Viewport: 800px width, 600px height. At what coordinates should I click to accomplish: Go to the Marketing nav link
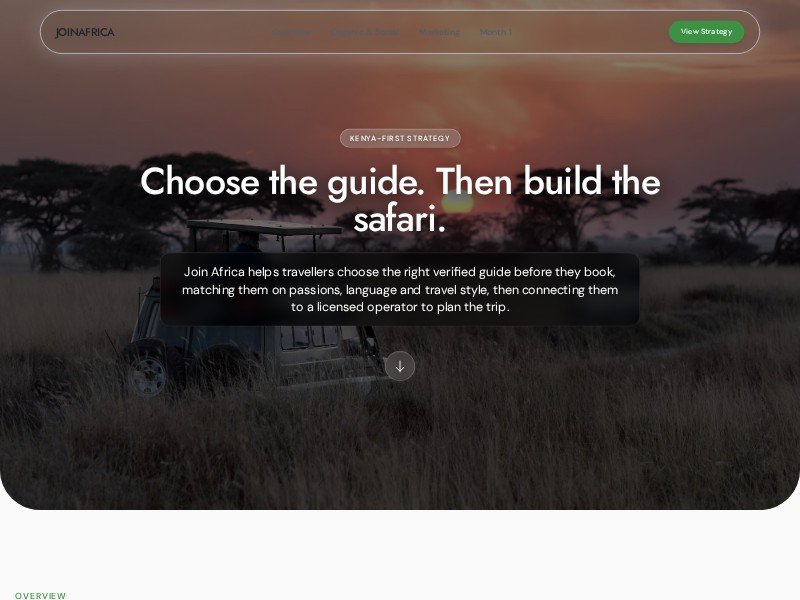[x=439, y=32]
